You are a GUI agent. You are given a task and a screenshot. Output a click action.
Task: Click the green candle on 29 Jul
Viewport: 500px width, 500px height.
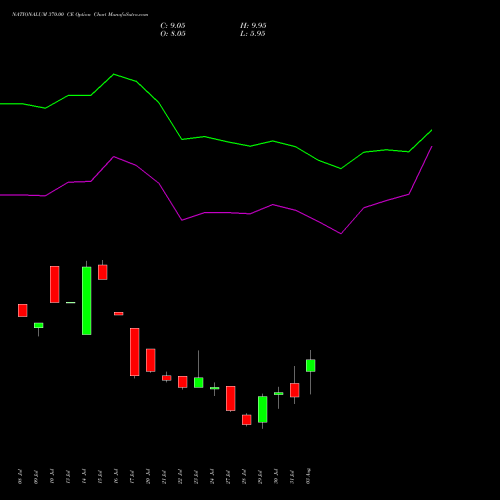262,409
